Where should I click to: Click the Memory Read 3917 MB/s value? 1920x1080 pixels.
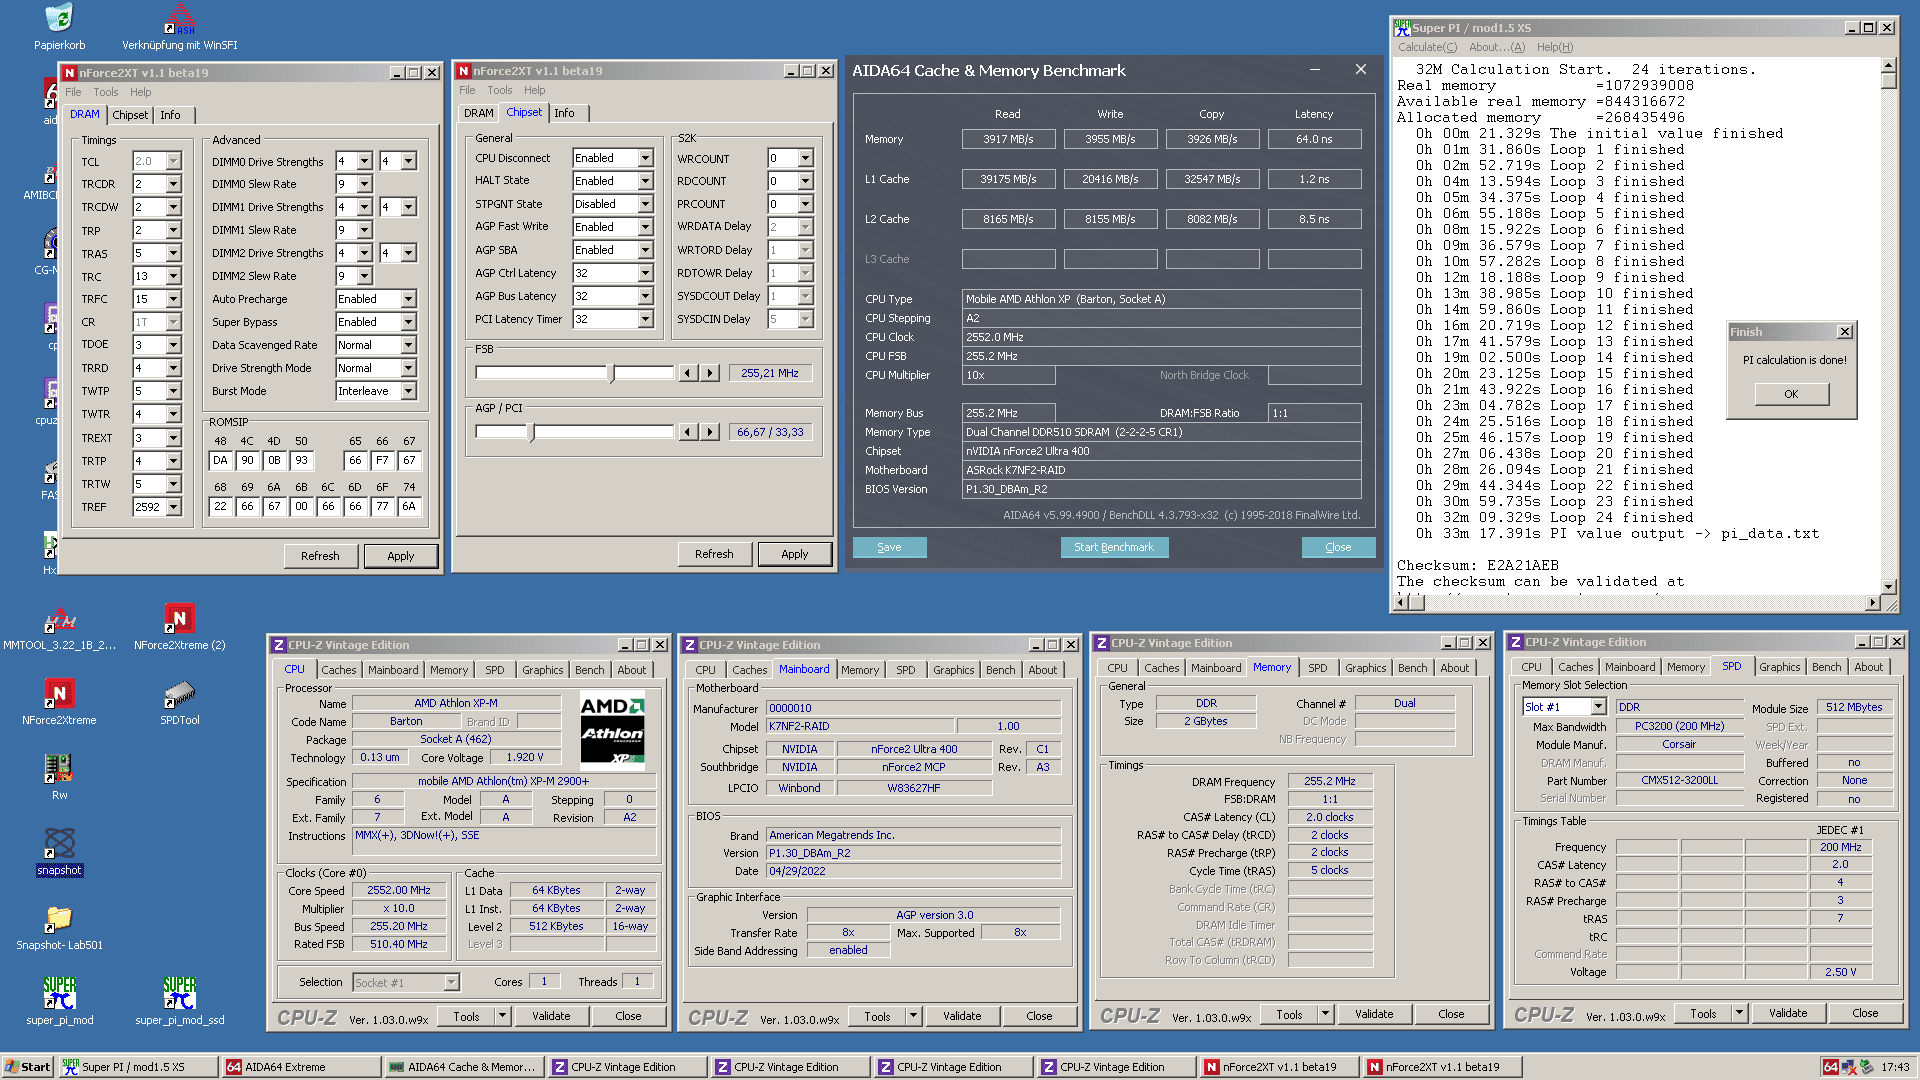(1008, 139)
